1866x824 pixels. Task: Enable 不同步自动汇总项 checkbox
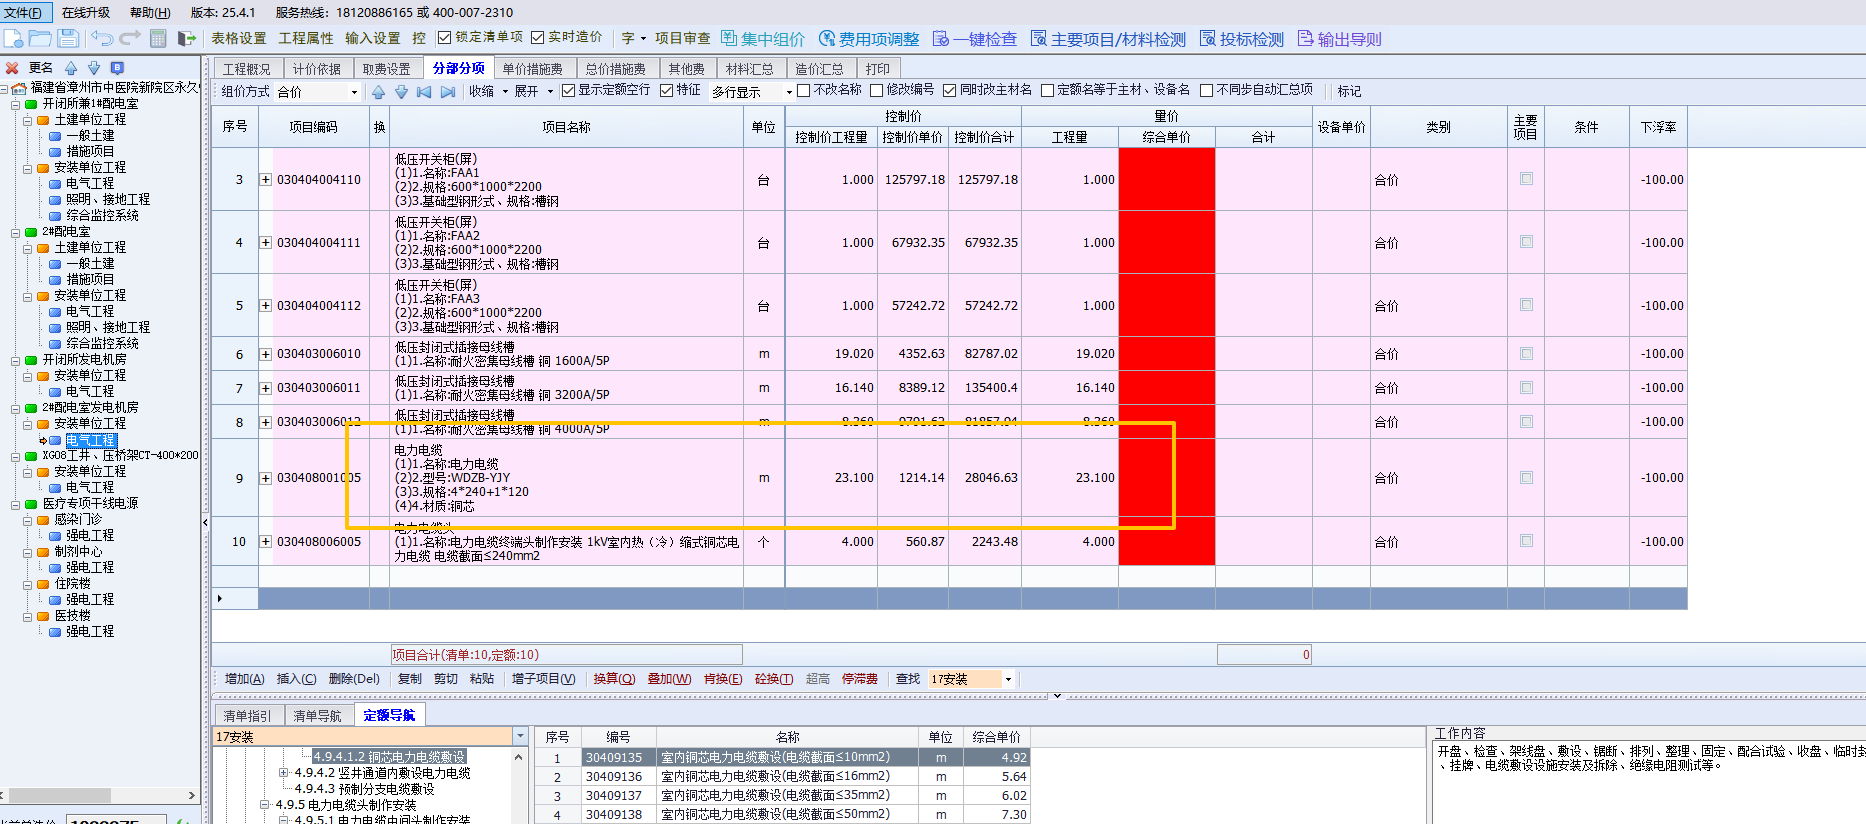point(1206,90)
